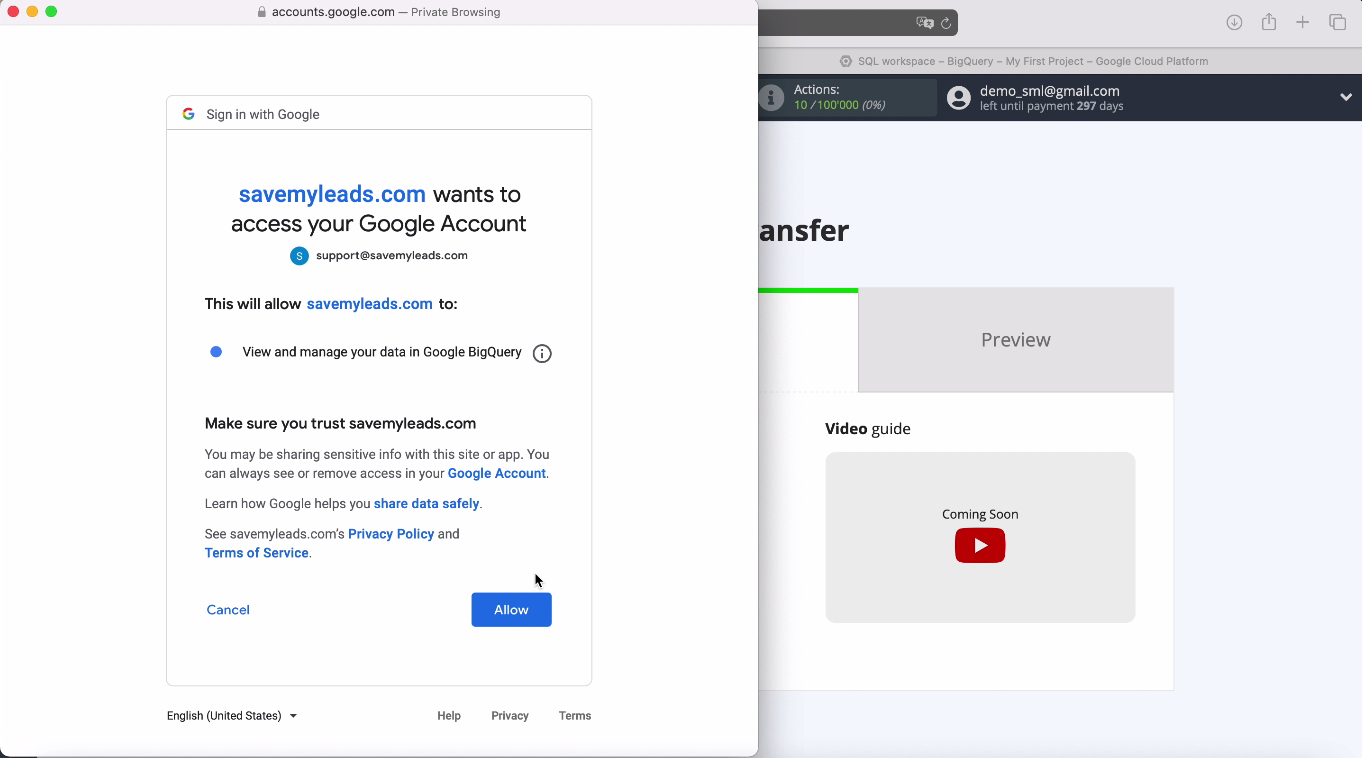The image size is (1362, 758).
Task: Click the accounts.google.com address text
Action: coord(333,12)
